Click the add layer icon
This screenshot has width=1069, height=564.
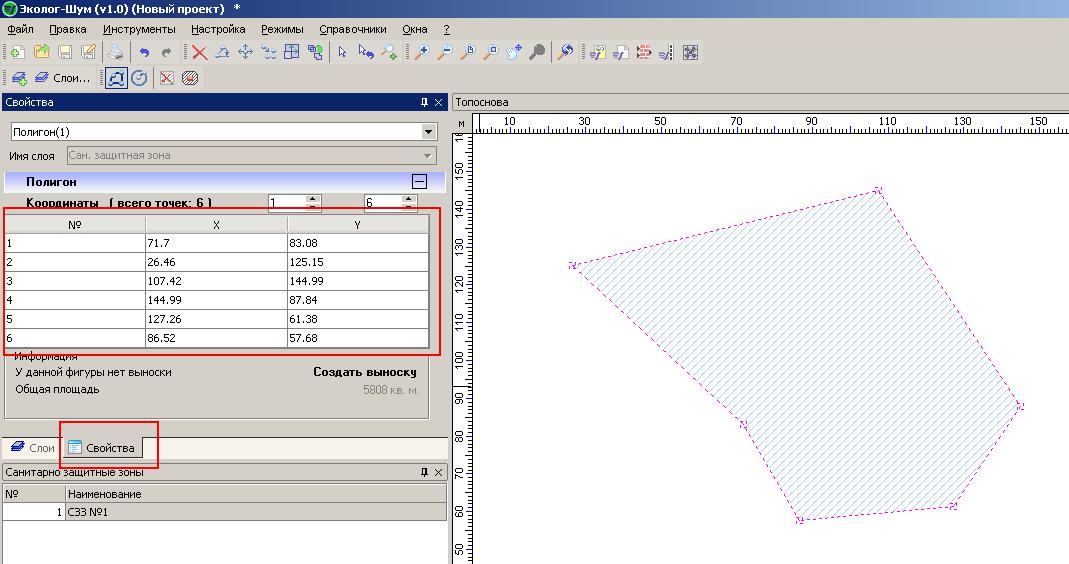19,78
